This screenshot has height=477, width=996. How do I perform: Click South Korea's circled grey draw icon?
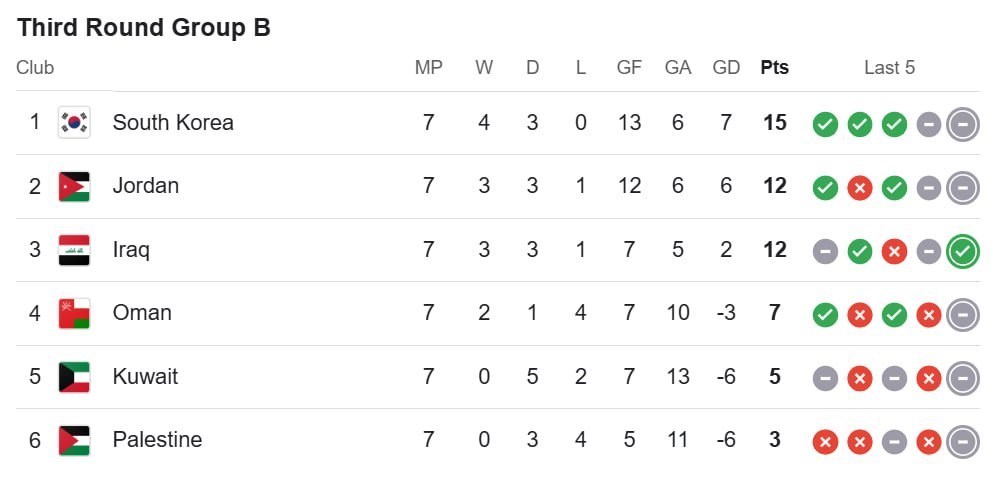(x=962, y=124)
